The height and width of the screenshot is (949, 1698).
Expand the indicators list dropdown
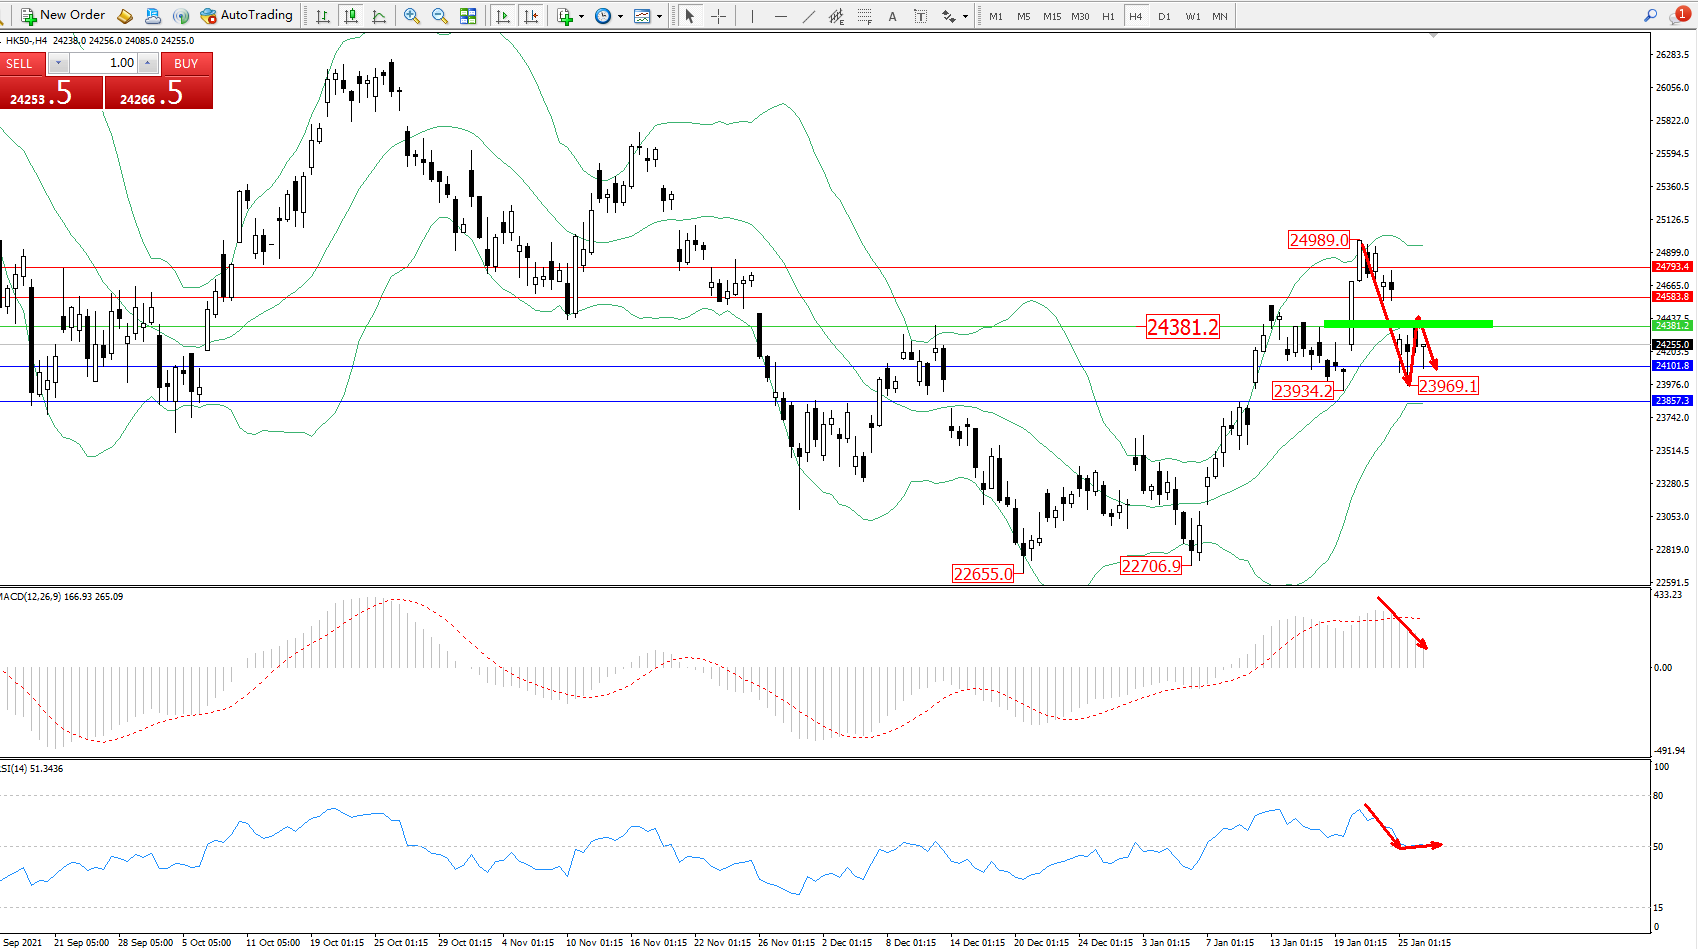[581, 16]
